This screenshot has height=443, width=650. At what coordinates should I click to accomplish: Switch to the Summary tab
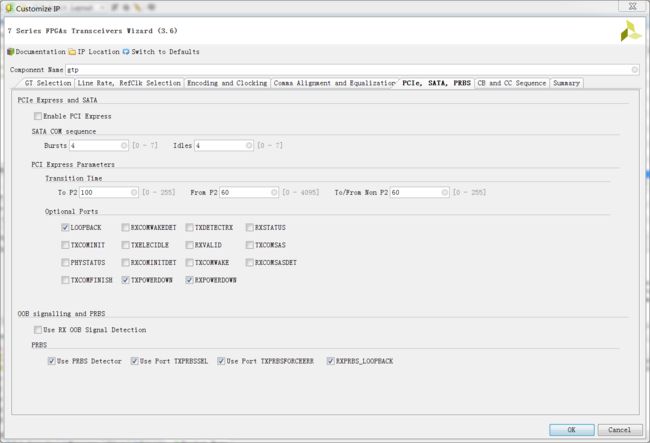[x=566, y=83]
